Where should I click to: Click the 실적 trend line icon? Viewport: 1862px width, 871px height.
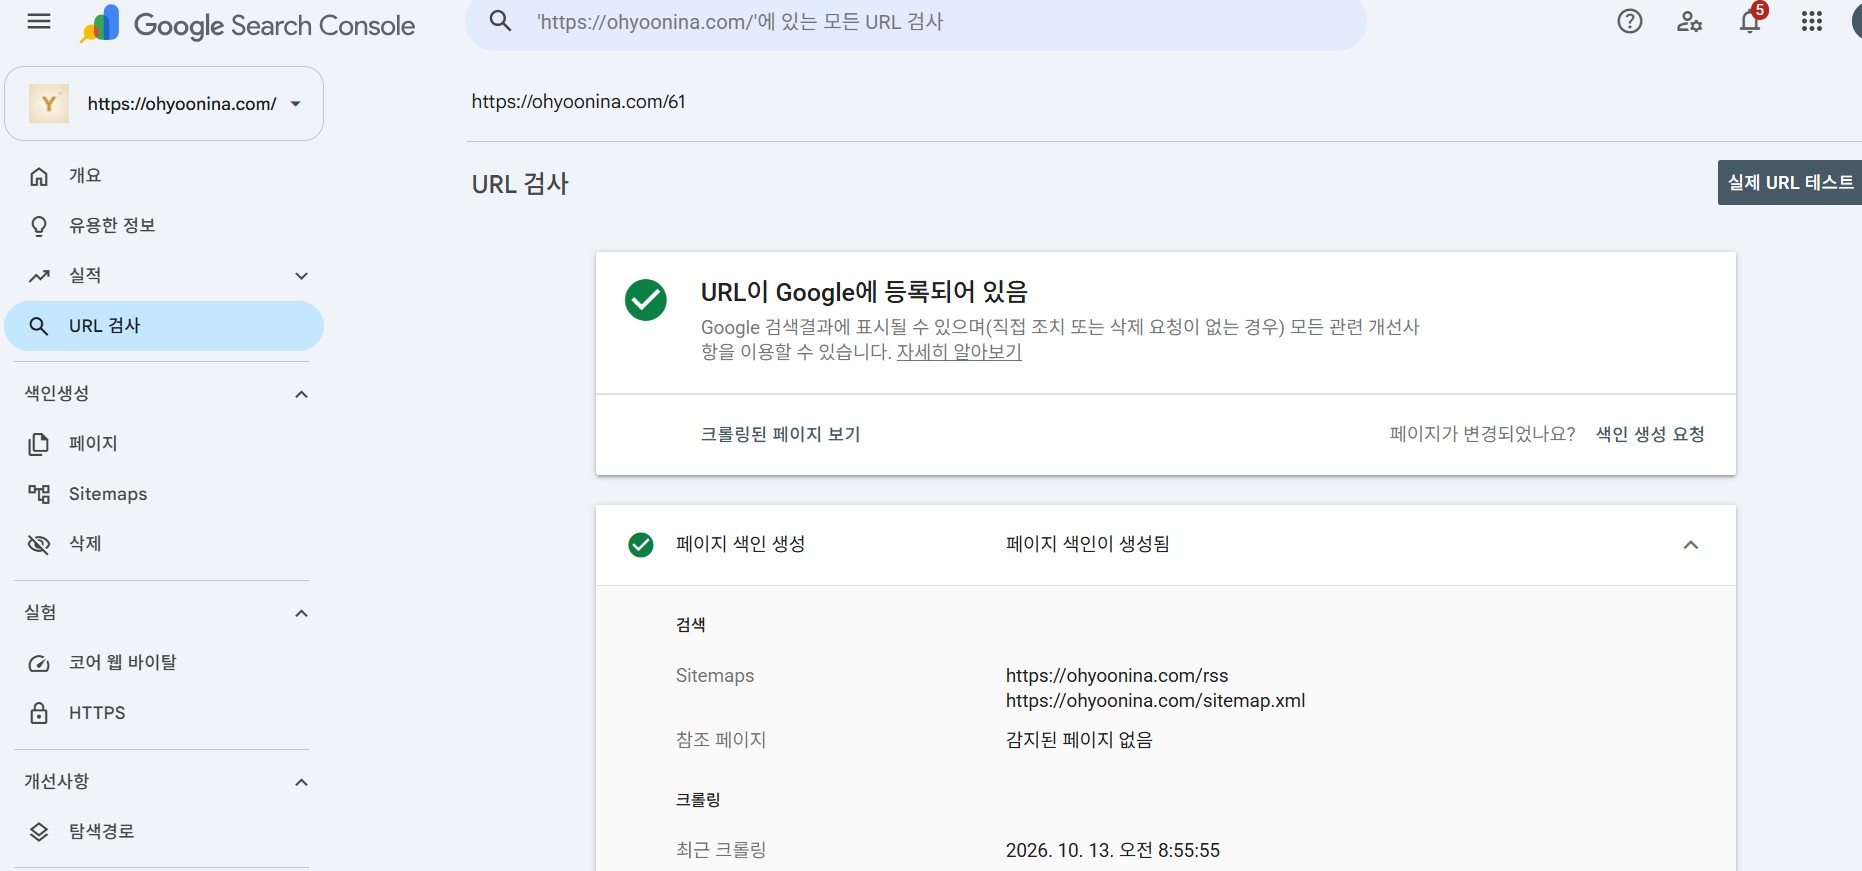[39, 276]
